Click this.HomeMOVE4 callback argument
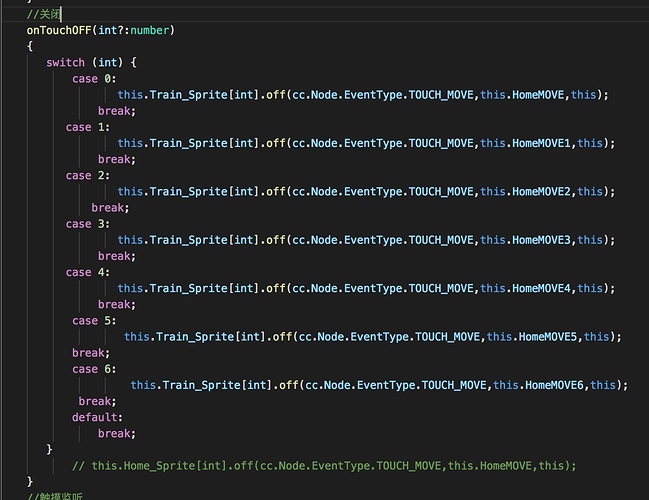This screenshot has height=500, width=649. (x=527, y=288)
